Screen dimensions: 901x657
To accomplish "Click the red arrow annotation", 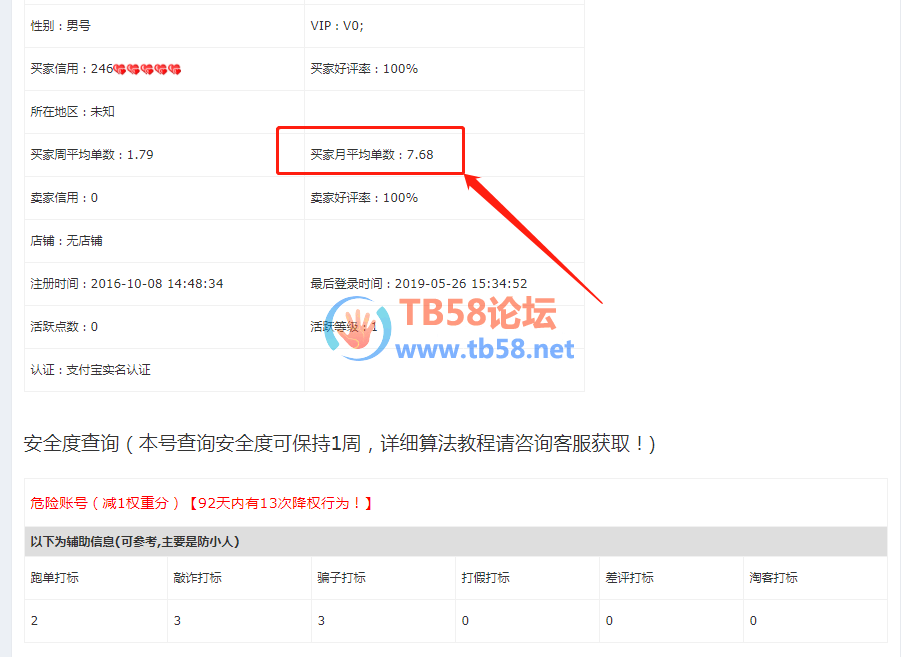I will pos(533,239).
